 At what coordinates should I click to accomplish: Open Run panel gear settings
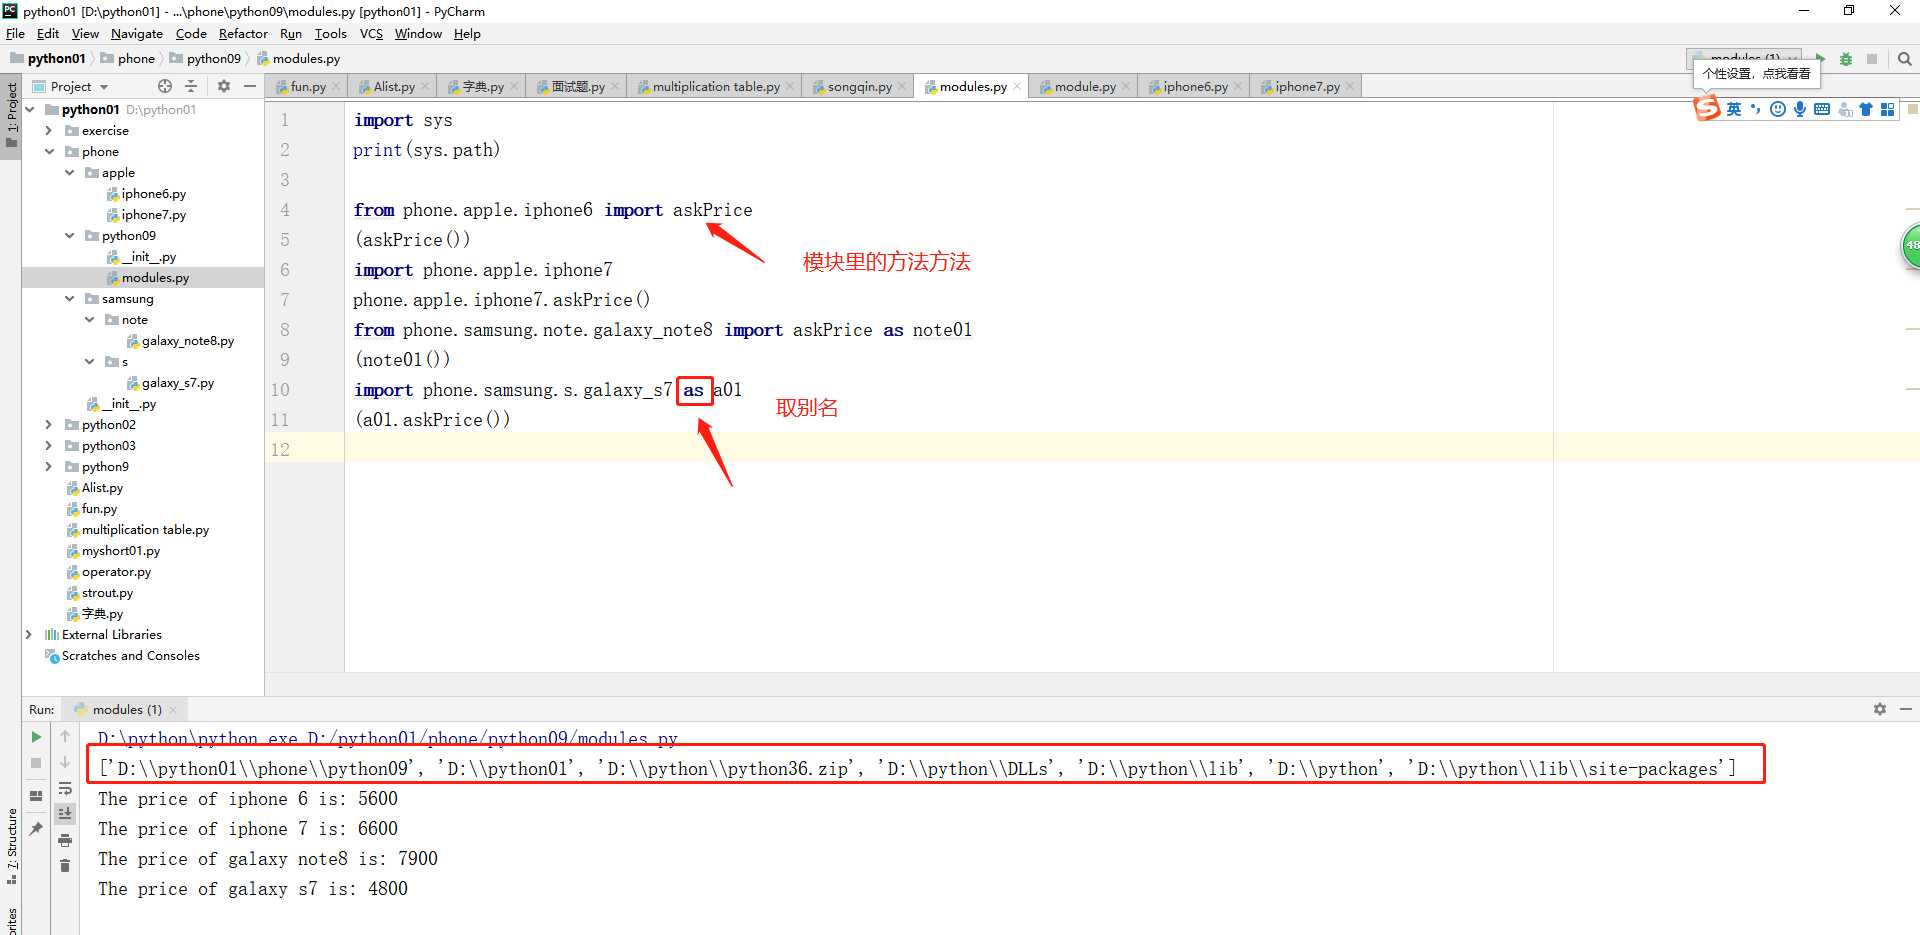(x=1880, y=709)
